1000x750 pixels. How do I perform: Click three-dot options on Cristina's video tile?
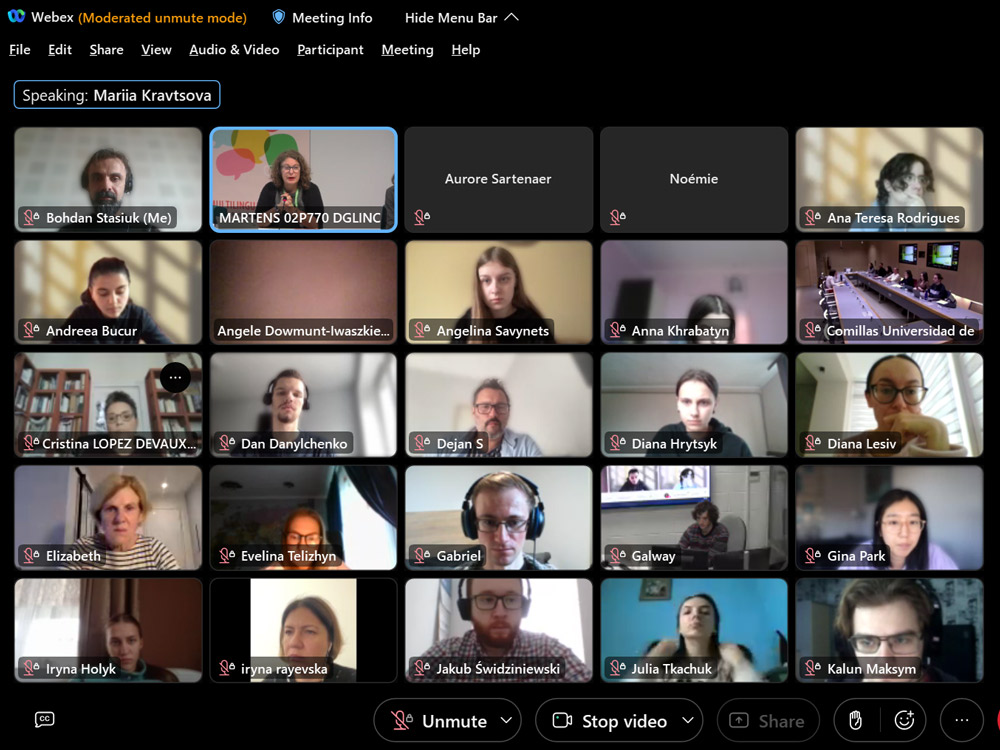point(175,377)
